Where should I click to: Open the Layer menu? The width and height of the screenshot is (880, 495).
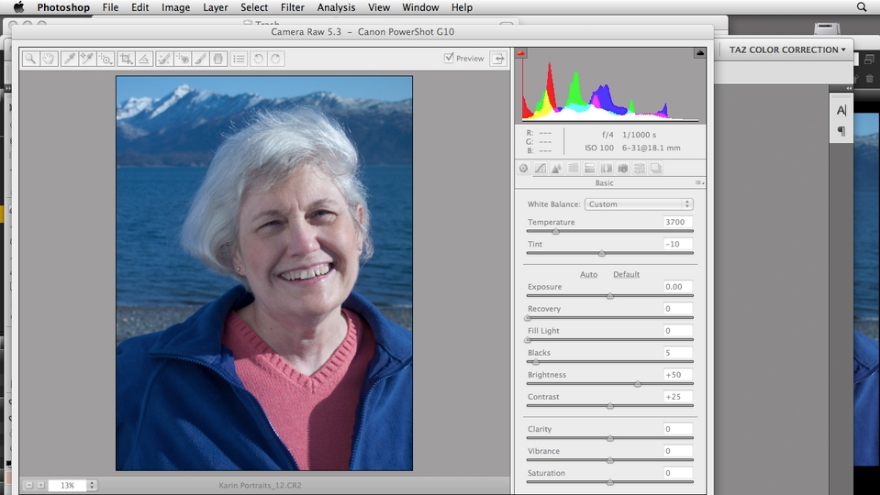click(216, 7)
